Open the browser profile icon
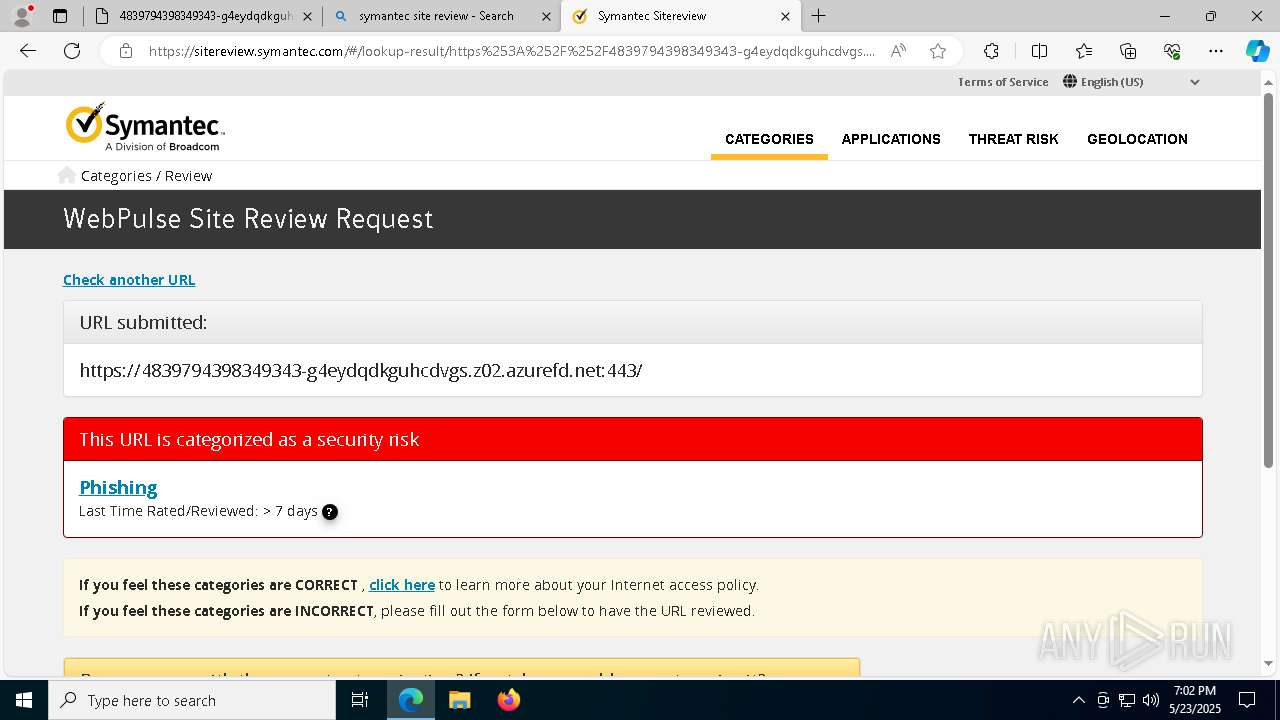This screenshot has width=1280, height=720. click(x=22, y=16)
